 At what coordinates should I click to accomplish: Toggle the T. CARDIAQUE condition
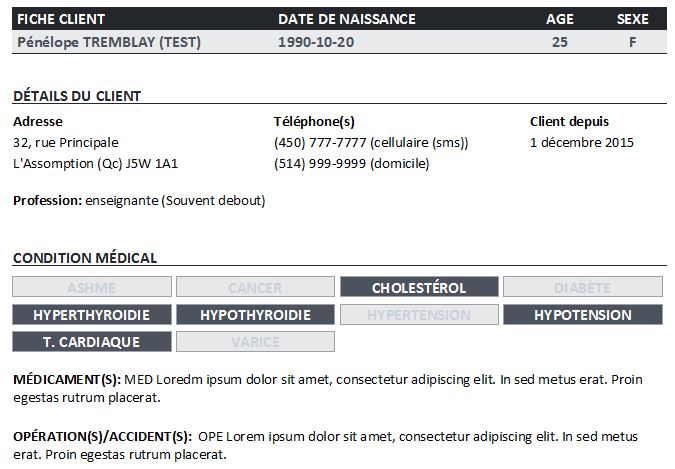[x=91, y=342]
